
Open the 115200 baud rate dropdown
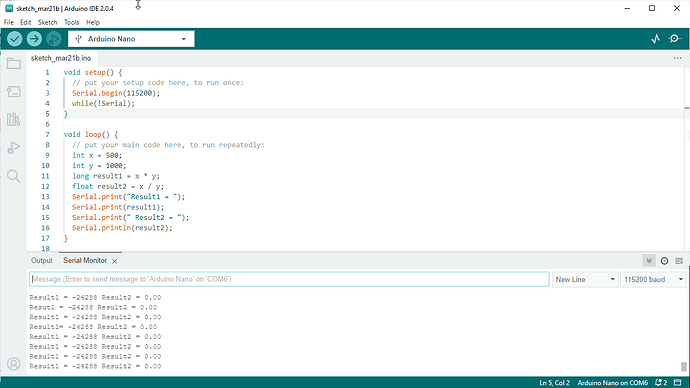pyautogui.click(x=653, y=279)
